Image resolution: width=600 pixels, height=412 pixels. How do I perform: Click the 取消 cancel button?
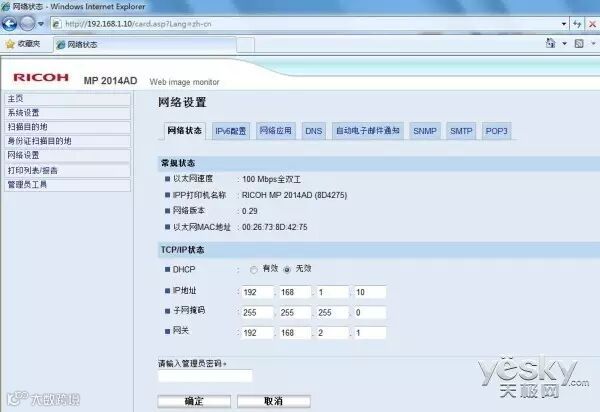[274, 401]
